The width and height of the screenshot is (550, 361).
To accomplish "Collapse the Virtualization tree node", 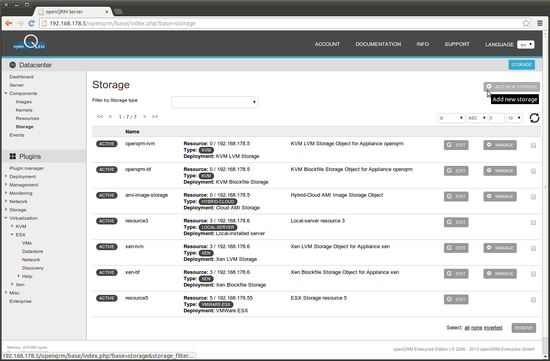I will (x=6, y=218).
